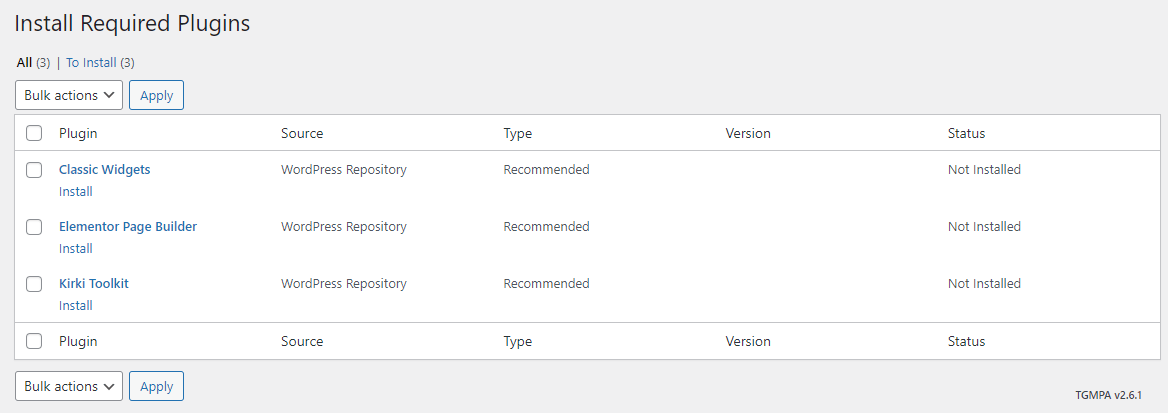Open the Classic Widgets plugin link
Image resolution: width=1168 pixels, height=413 pixels.
click(104, 170)
